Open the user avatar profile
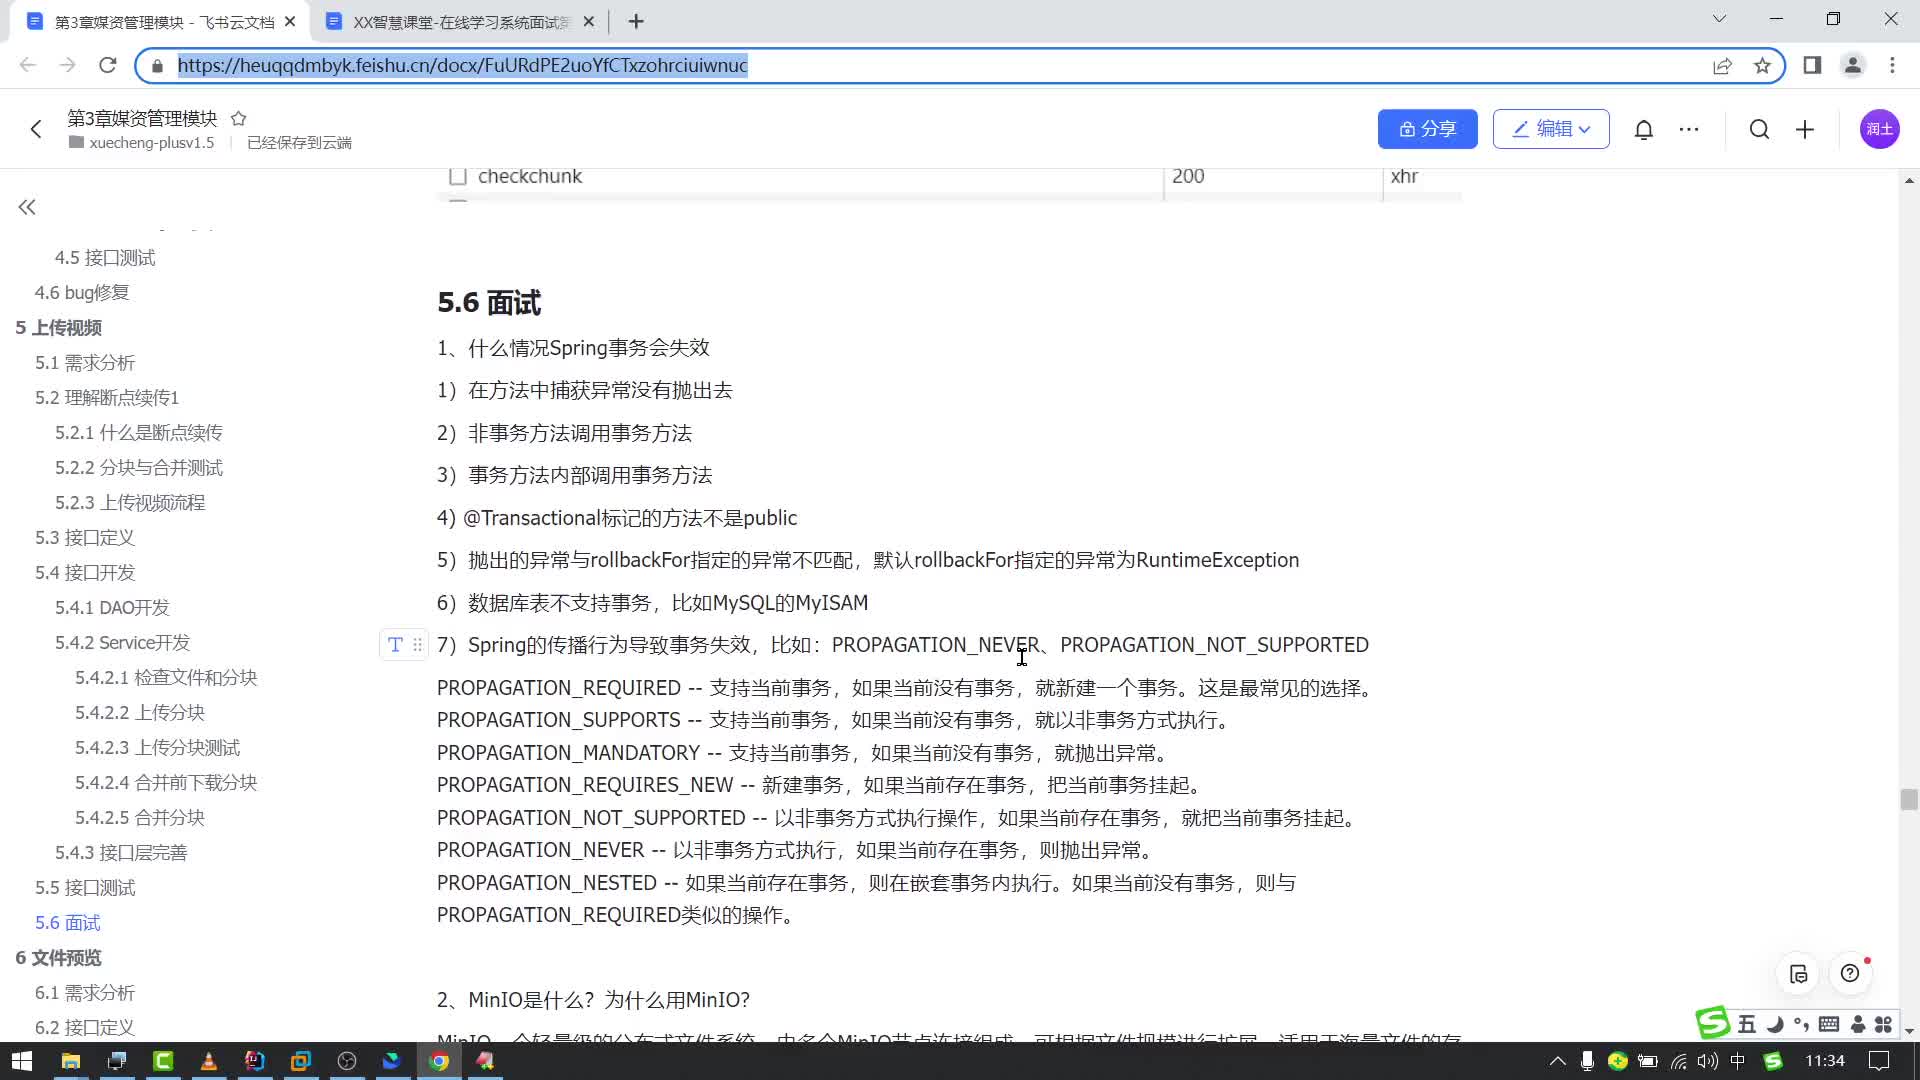This screenshot has width=1920, height=1080. click(1879, 129)
